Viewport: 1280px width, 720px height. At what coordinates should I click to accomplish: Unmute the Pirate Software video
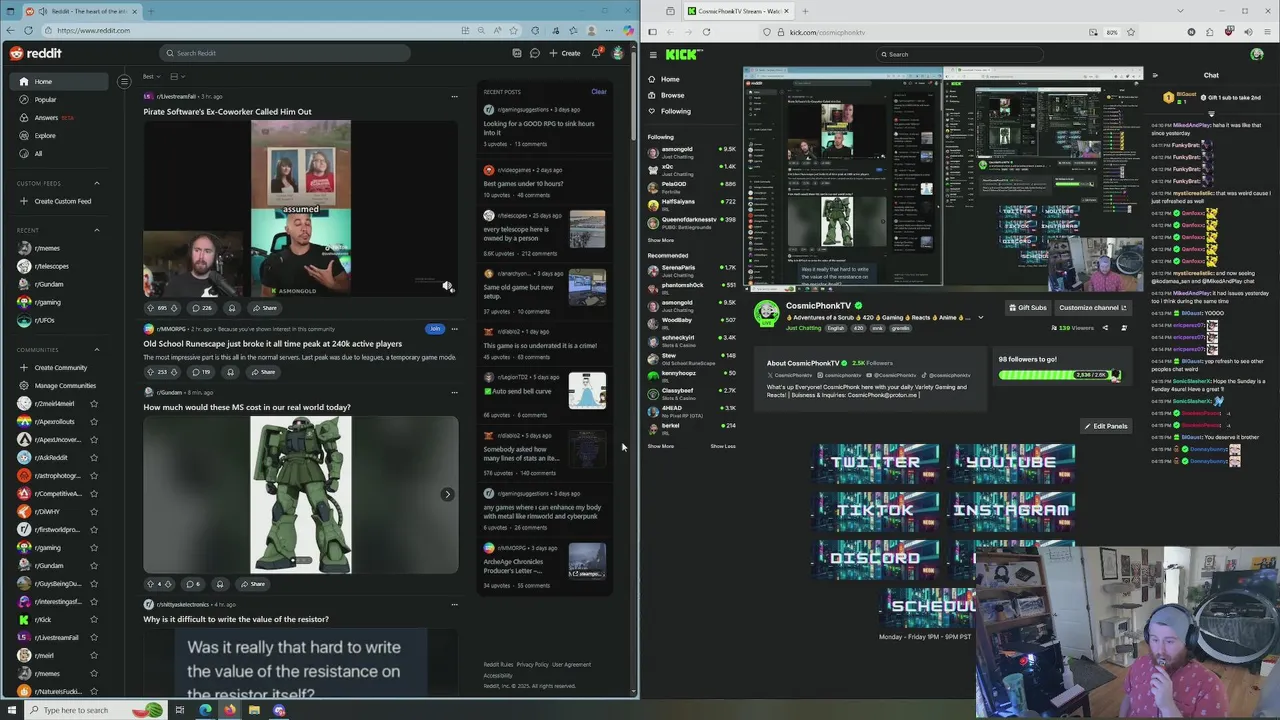pyautogui.click(x=447, y=287)
